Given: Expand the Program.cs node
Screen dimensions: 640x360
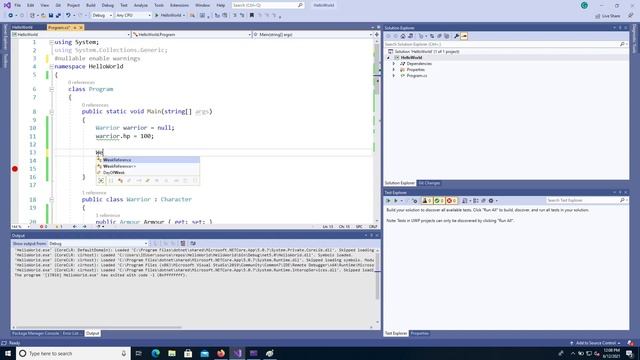Looking at the screenshot, I should 394,76.
